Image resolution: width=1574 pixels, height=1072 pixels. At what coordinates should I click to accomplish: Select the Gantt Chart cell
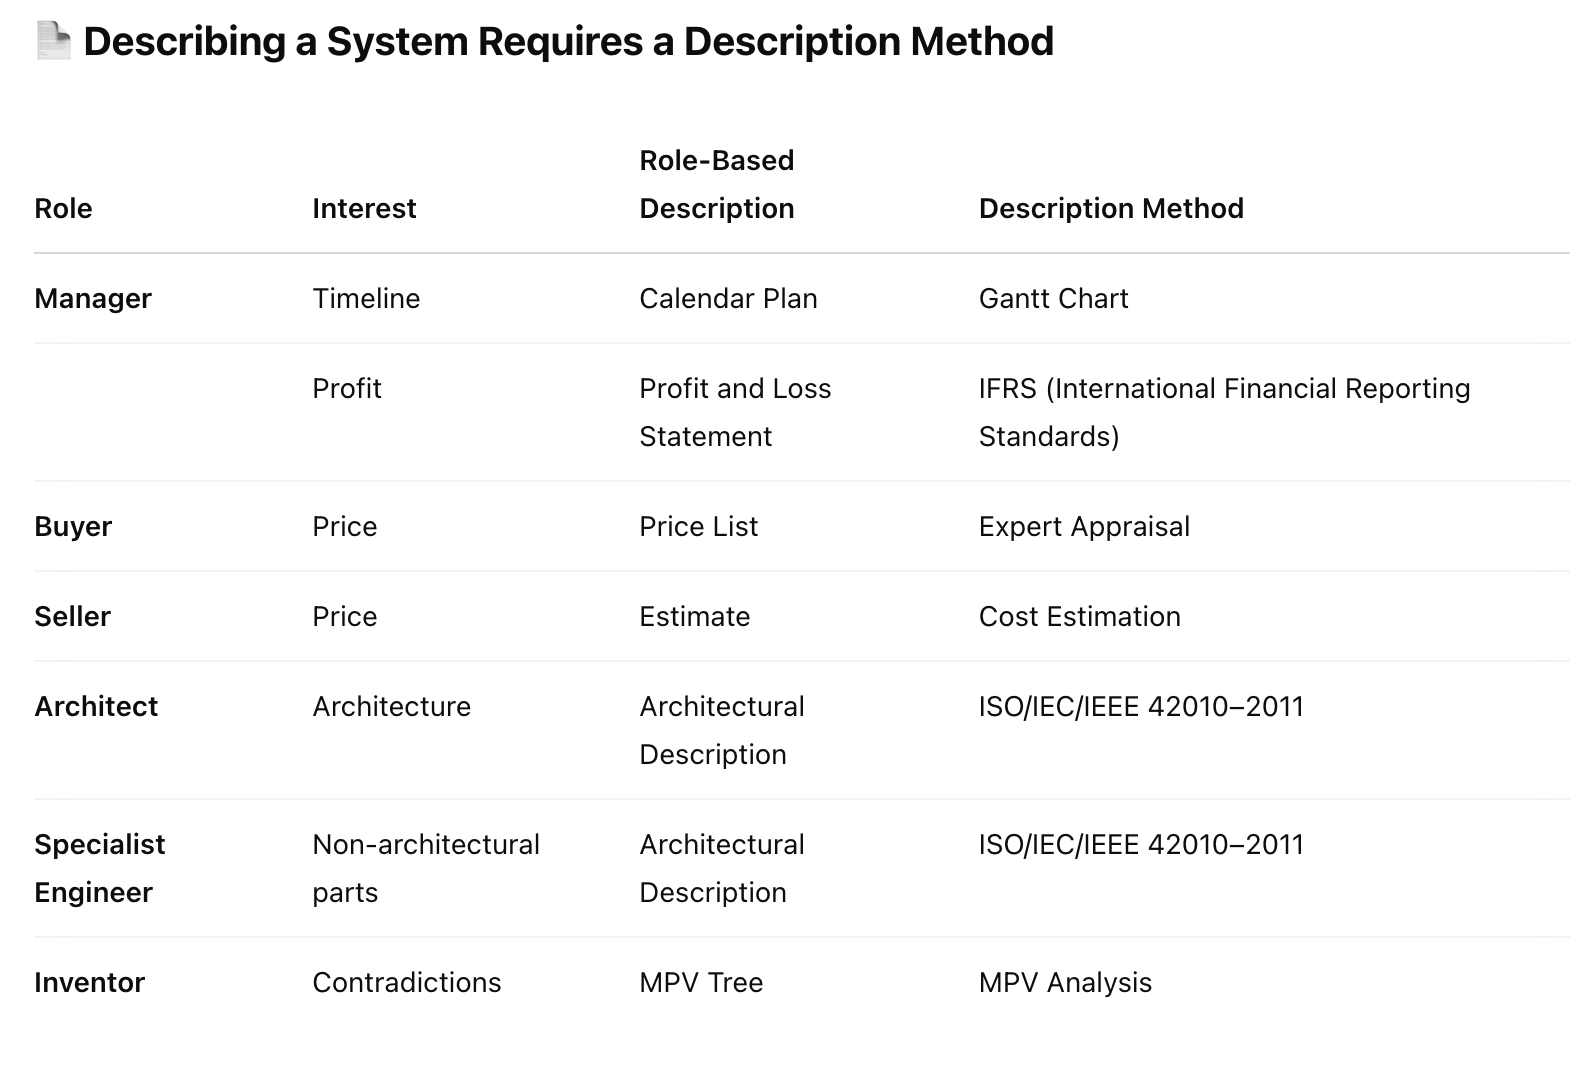coord(1053,298)
